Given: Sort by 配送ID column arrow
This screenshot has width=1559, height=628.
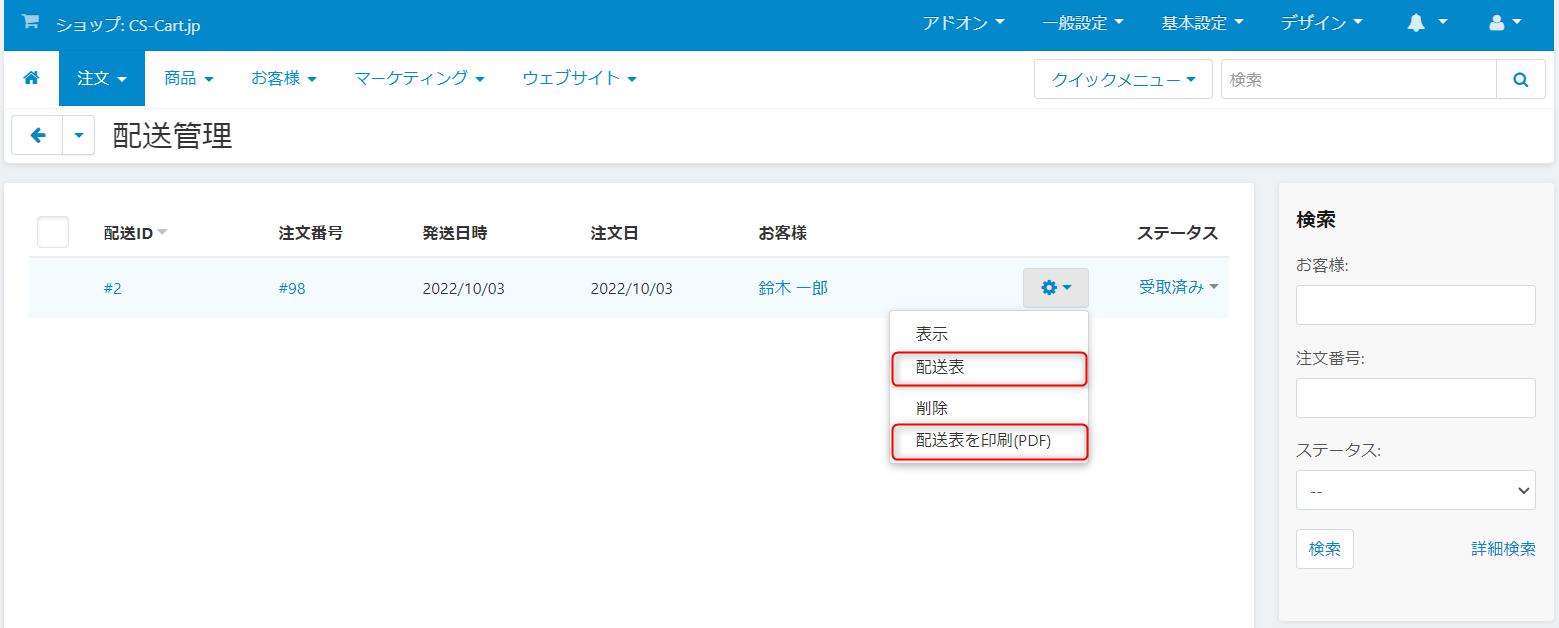Looking at the screenshot, I should 162,233.
